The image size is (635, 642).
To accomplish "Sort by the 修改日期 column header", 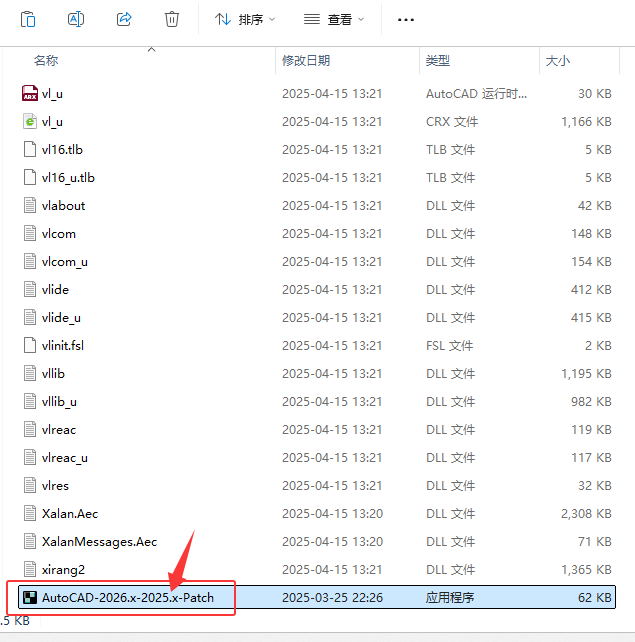I will (x=306, y=61).
